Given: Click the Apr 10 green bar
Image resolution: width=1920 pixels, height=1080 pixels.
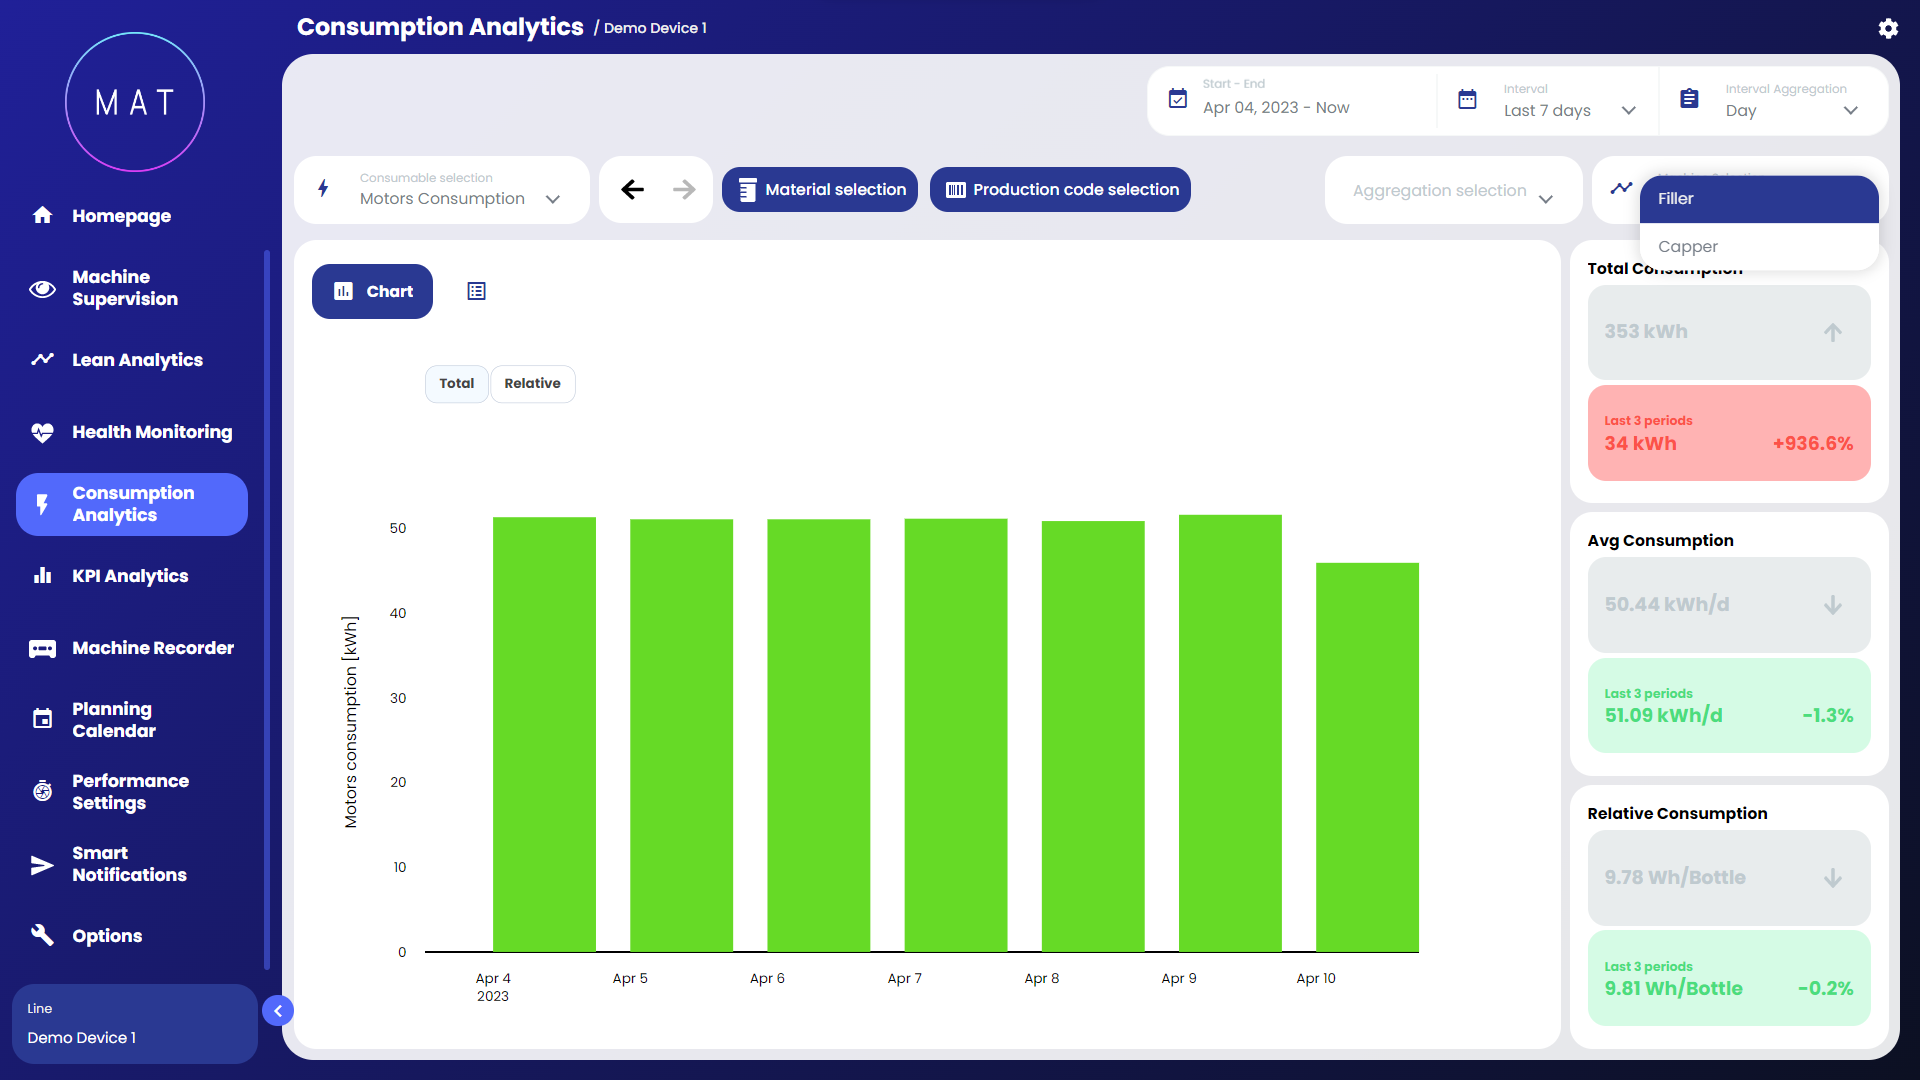Looking at the screenshot, I should tap(1366, 756).
